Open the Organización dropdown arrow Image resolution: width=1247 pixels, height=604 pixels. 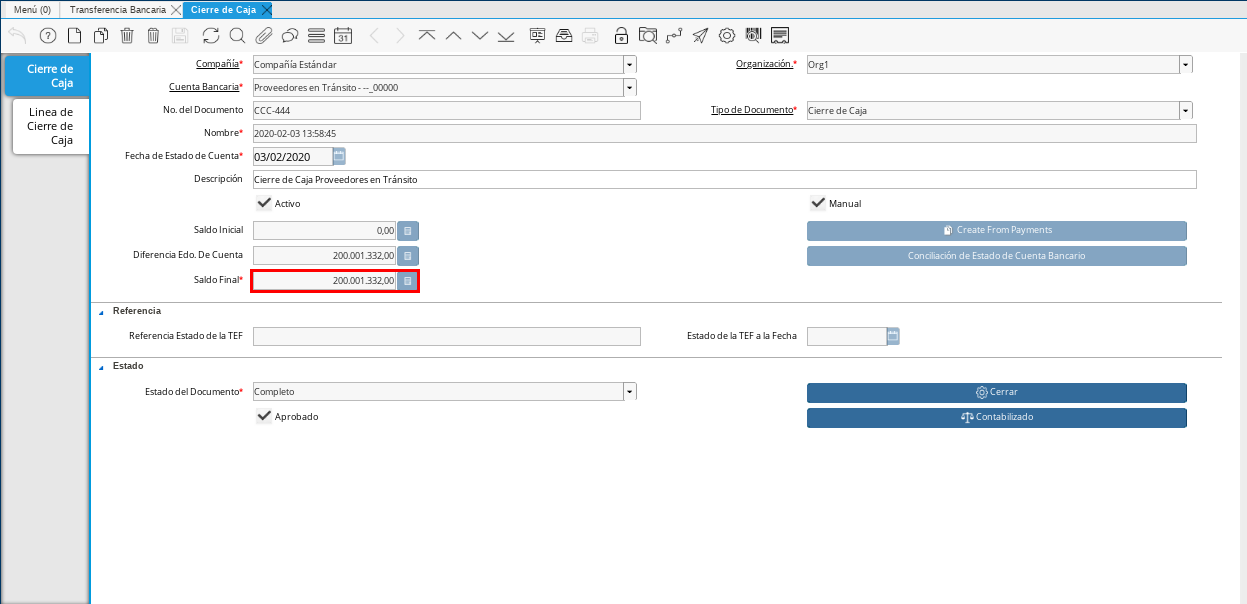tap(1186, 65)
